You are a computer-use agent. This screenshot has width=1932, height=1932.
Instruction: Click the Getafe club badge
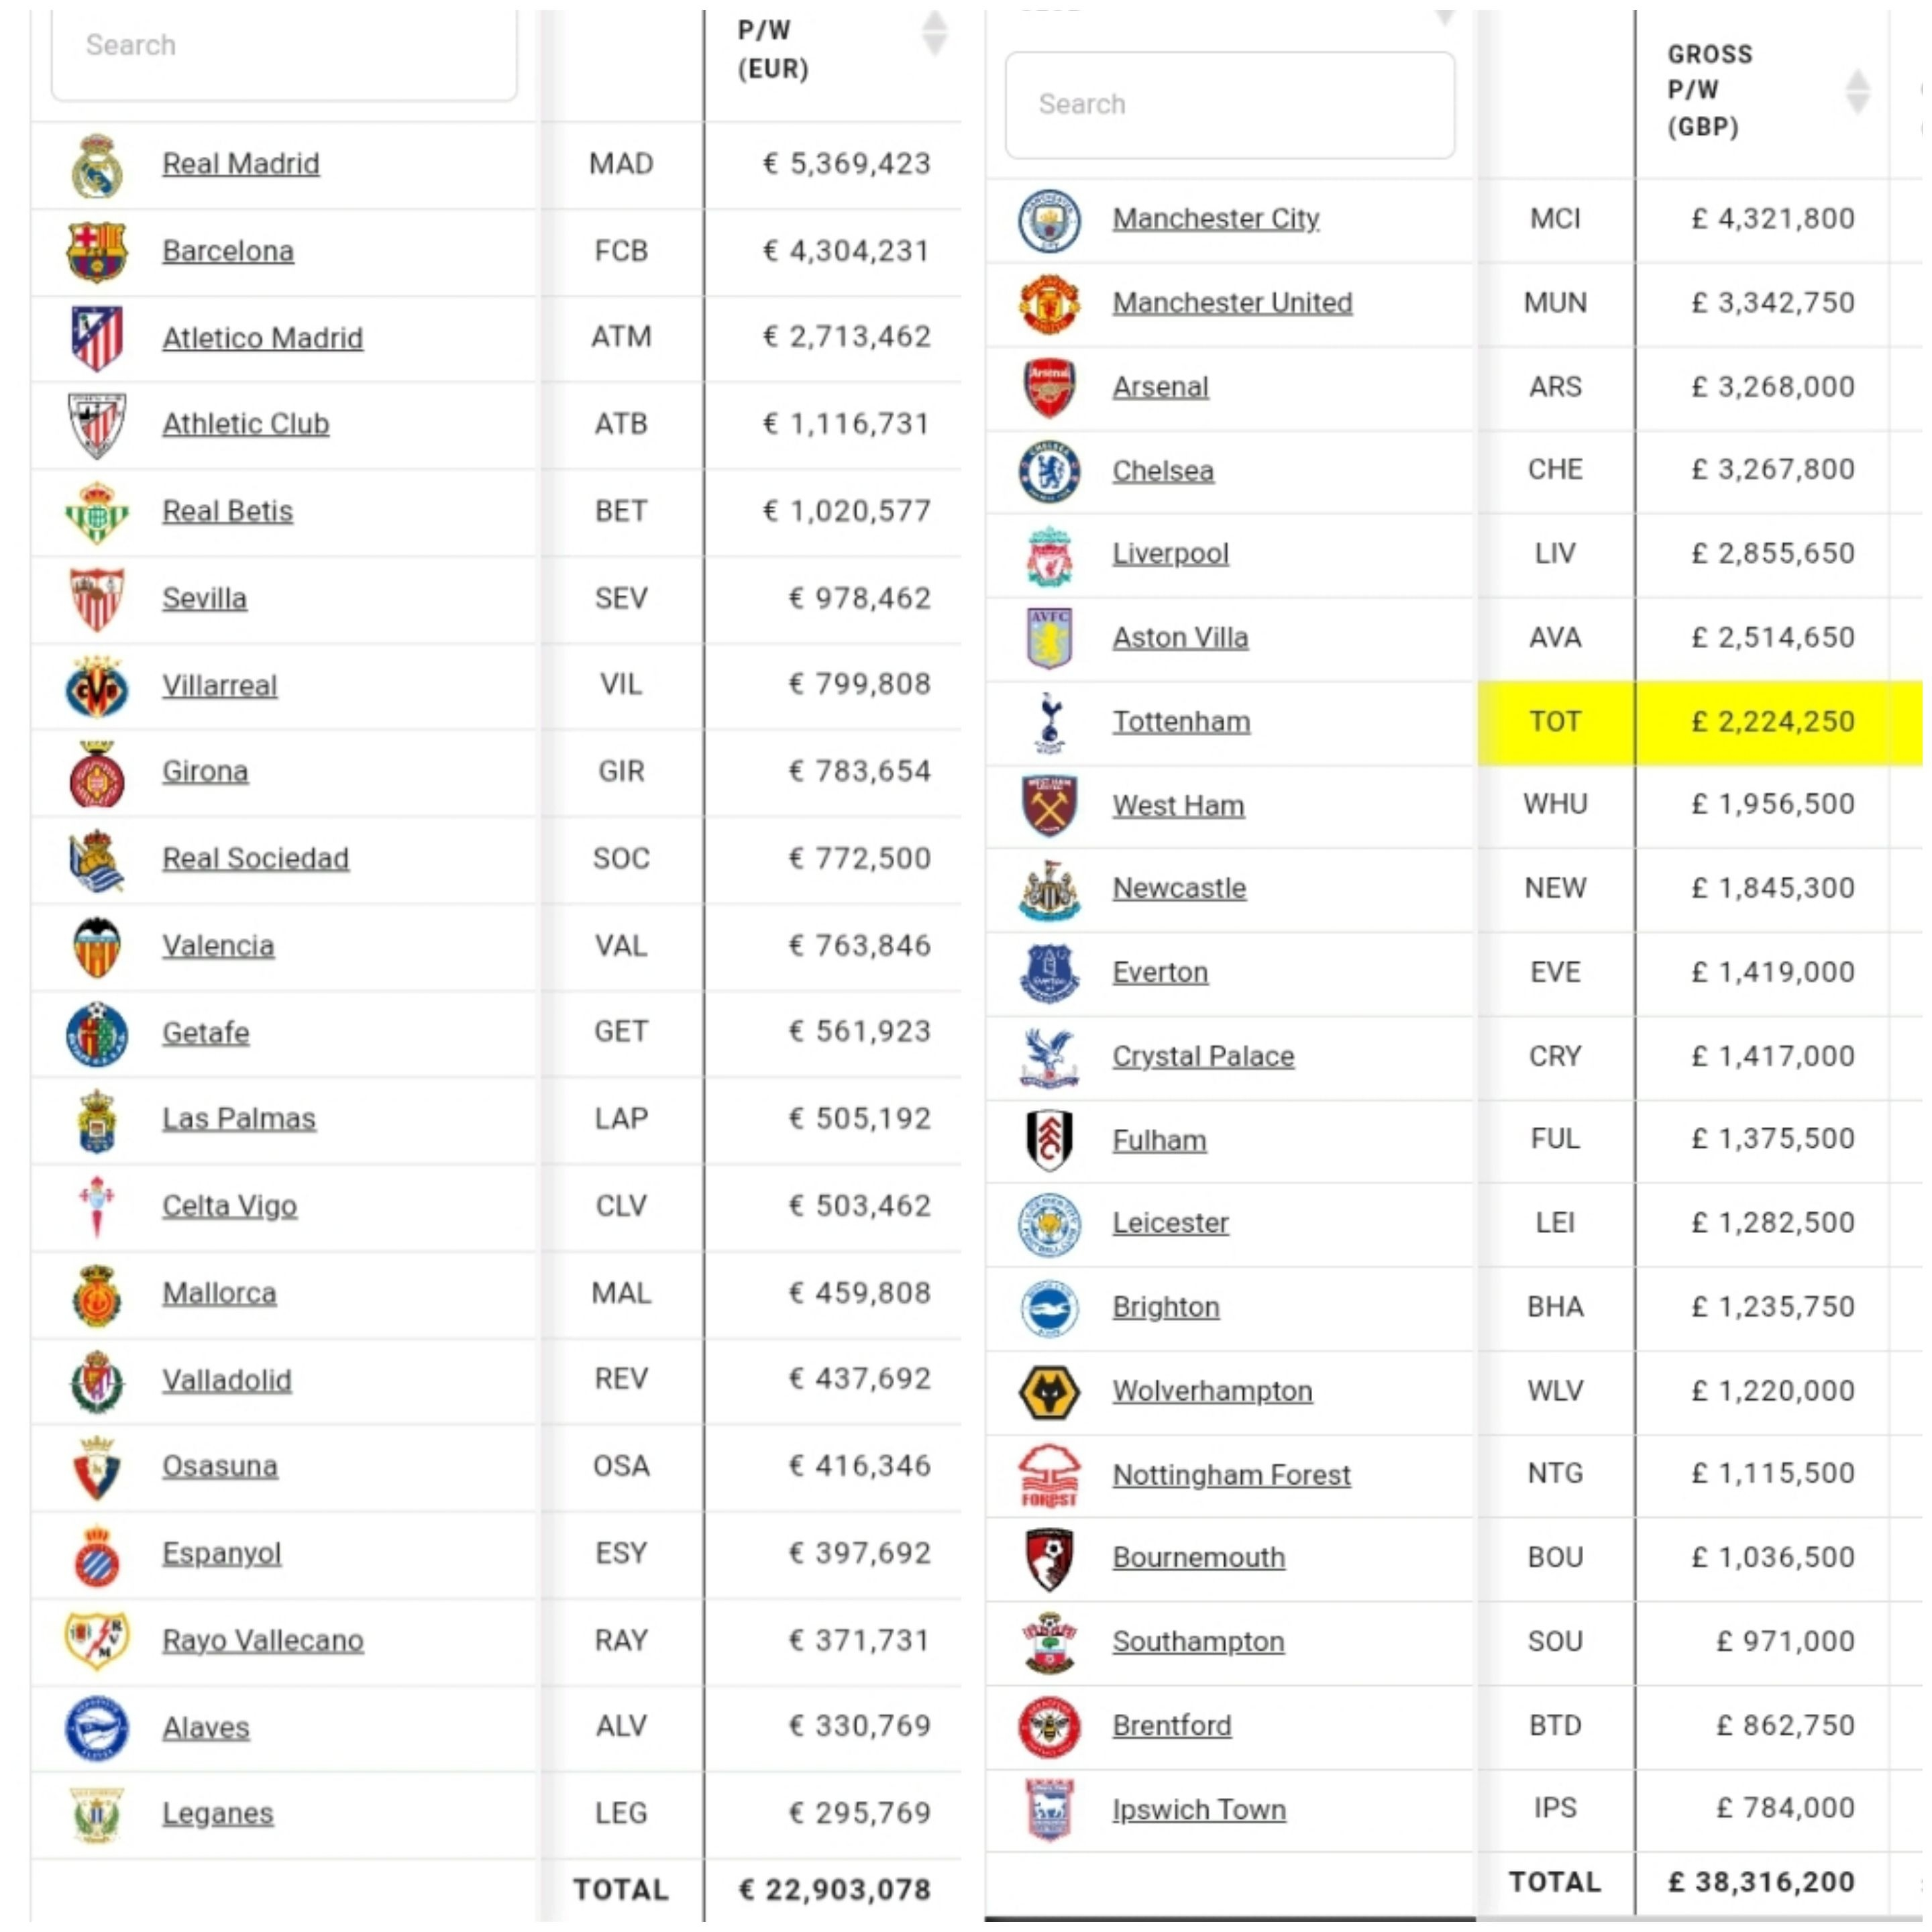97,1033
